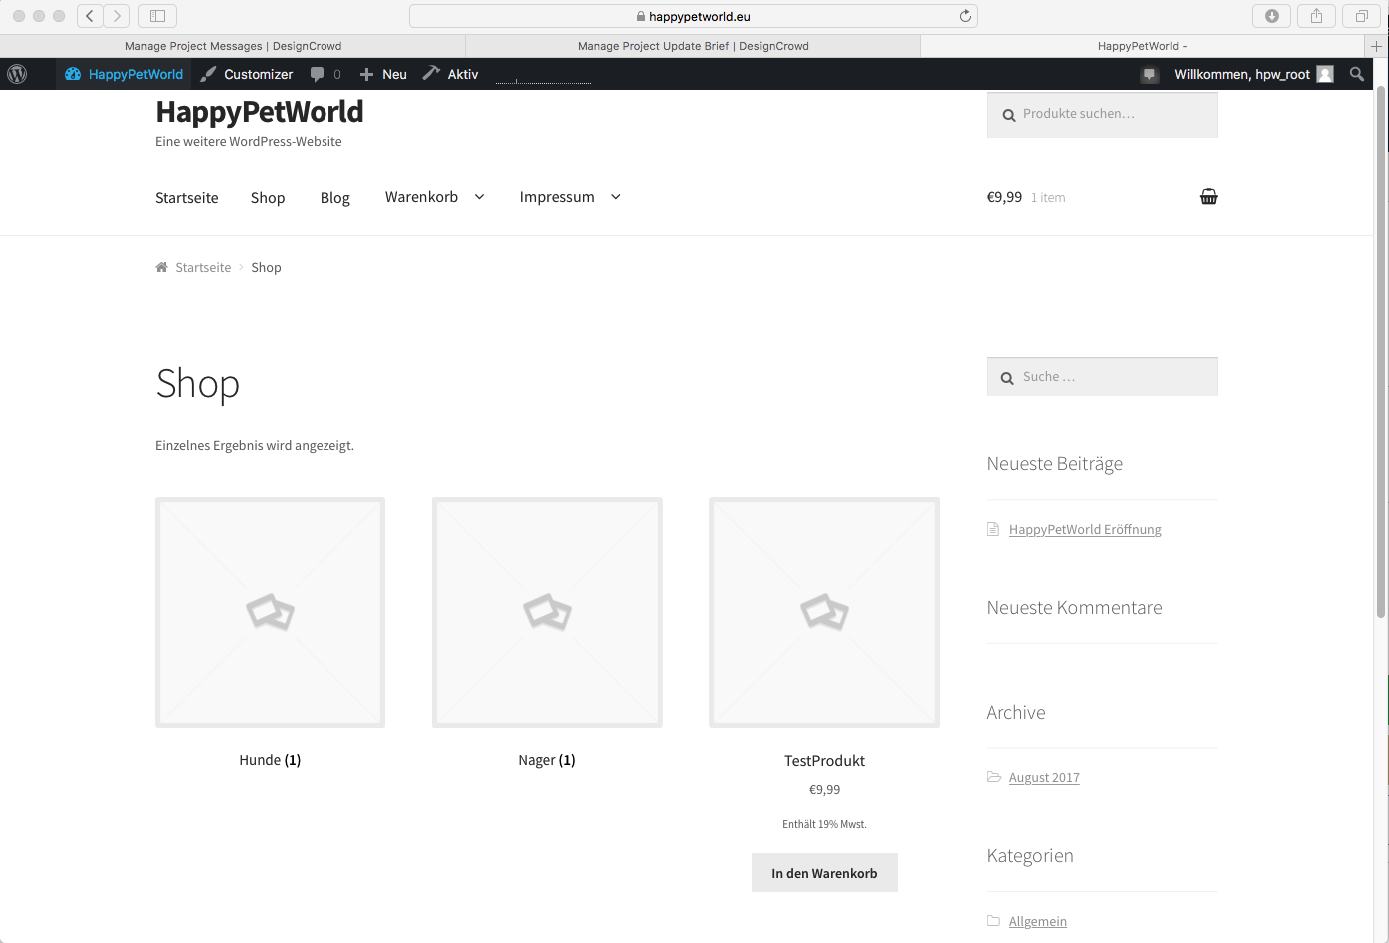Open the Hunde category thumbnail

(270, 612)
